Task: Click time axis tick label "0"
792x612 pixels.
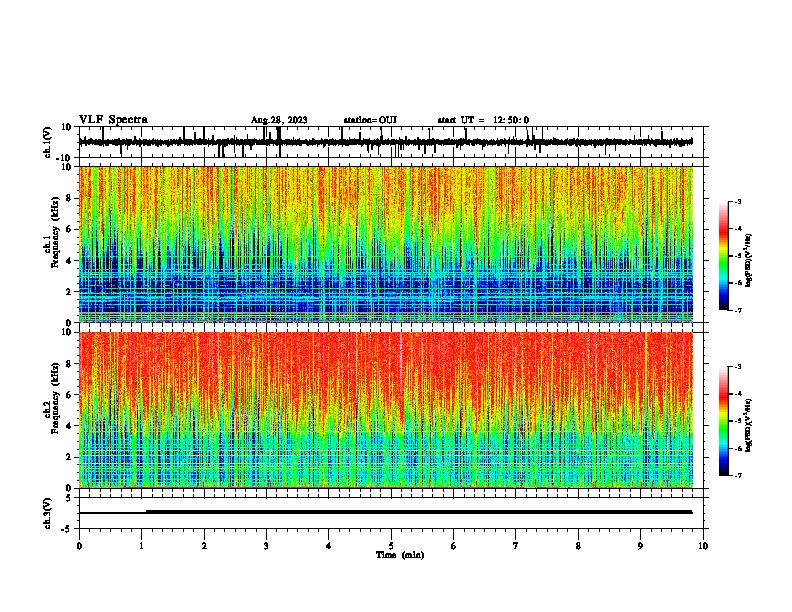Action: pos(79,546)
